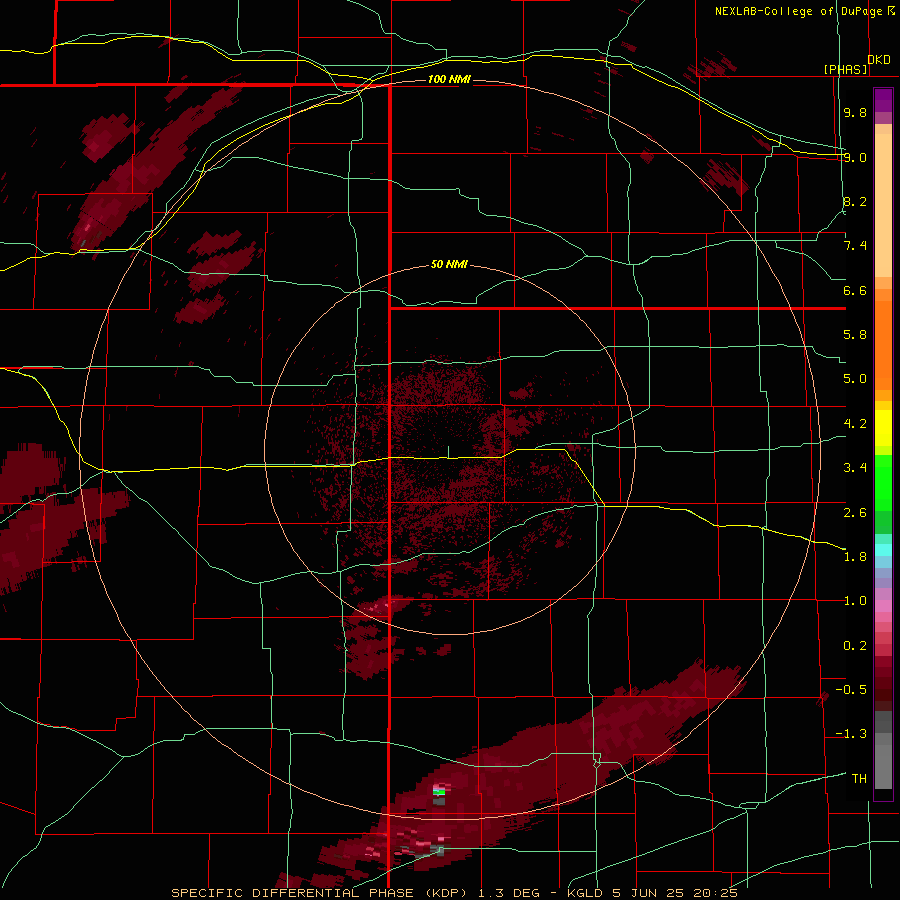
Task: Click the 9.8 value on the scale
Action: click(855, 113)
